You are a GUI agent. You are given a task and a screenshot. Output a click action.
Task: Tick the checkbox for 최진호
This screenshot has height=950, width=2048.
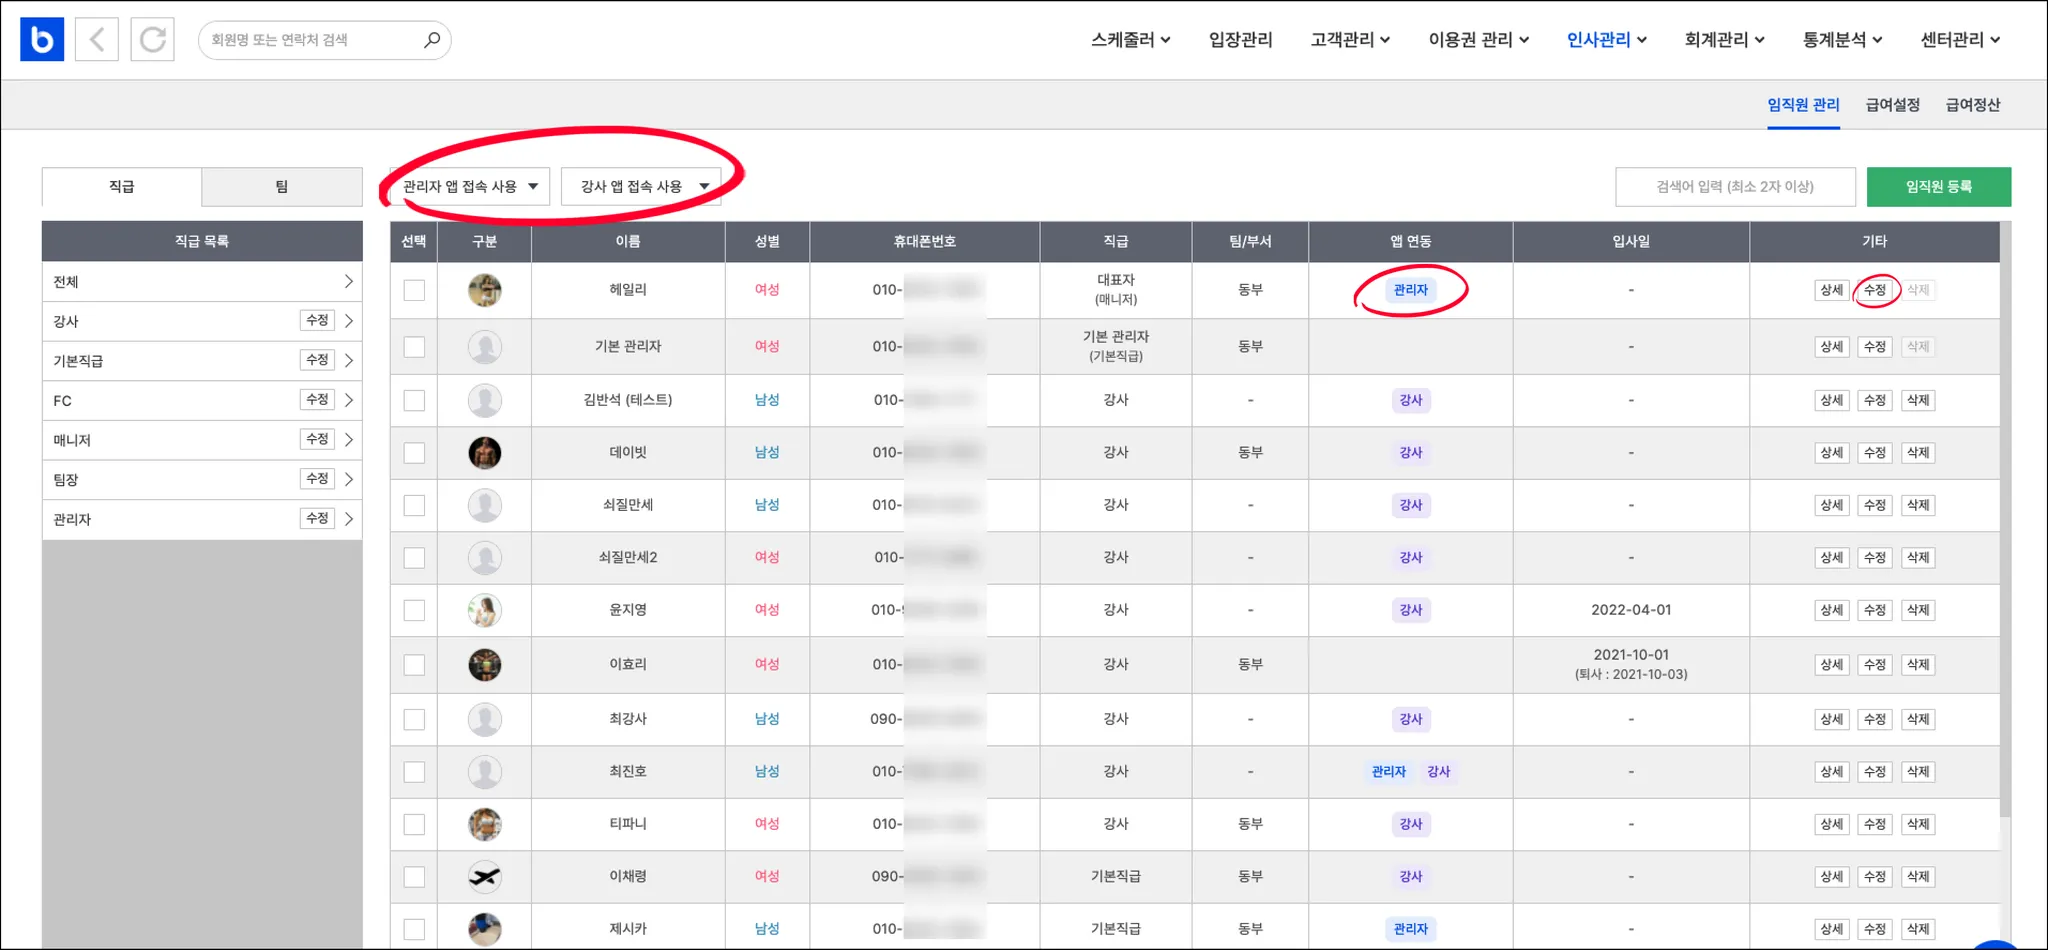(x=414, y=772)
